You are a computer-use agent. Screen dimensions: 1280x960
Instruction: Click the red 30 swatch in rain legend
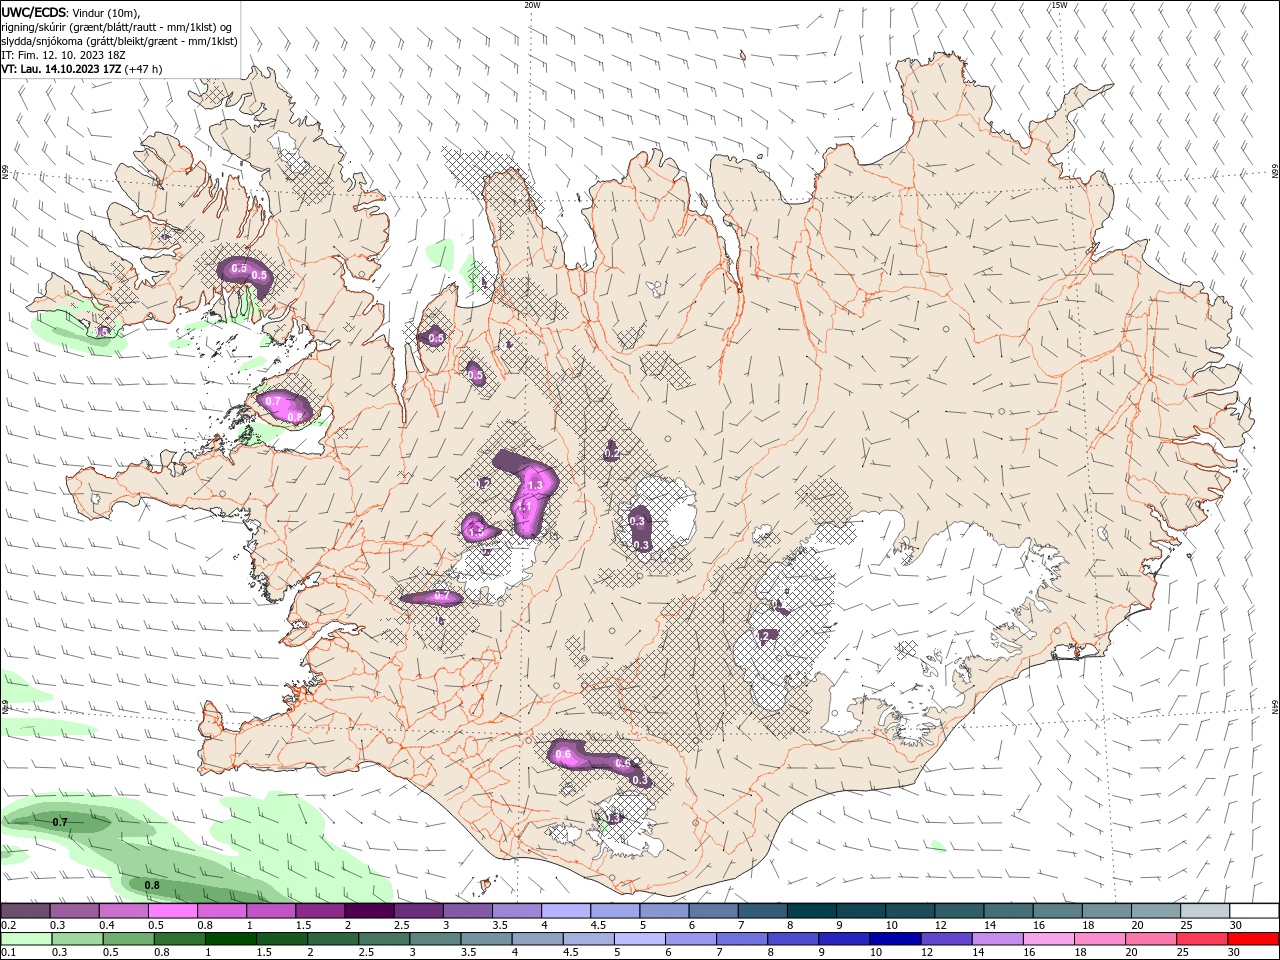pyautogui.click(x=1253, y=939)
